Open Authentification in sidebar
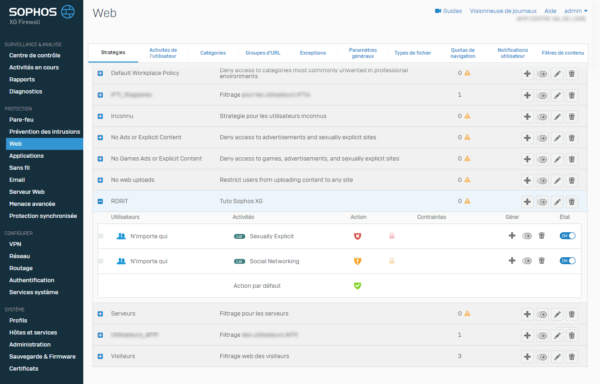Viewport: 600px width, 384px height. [32, 280]
